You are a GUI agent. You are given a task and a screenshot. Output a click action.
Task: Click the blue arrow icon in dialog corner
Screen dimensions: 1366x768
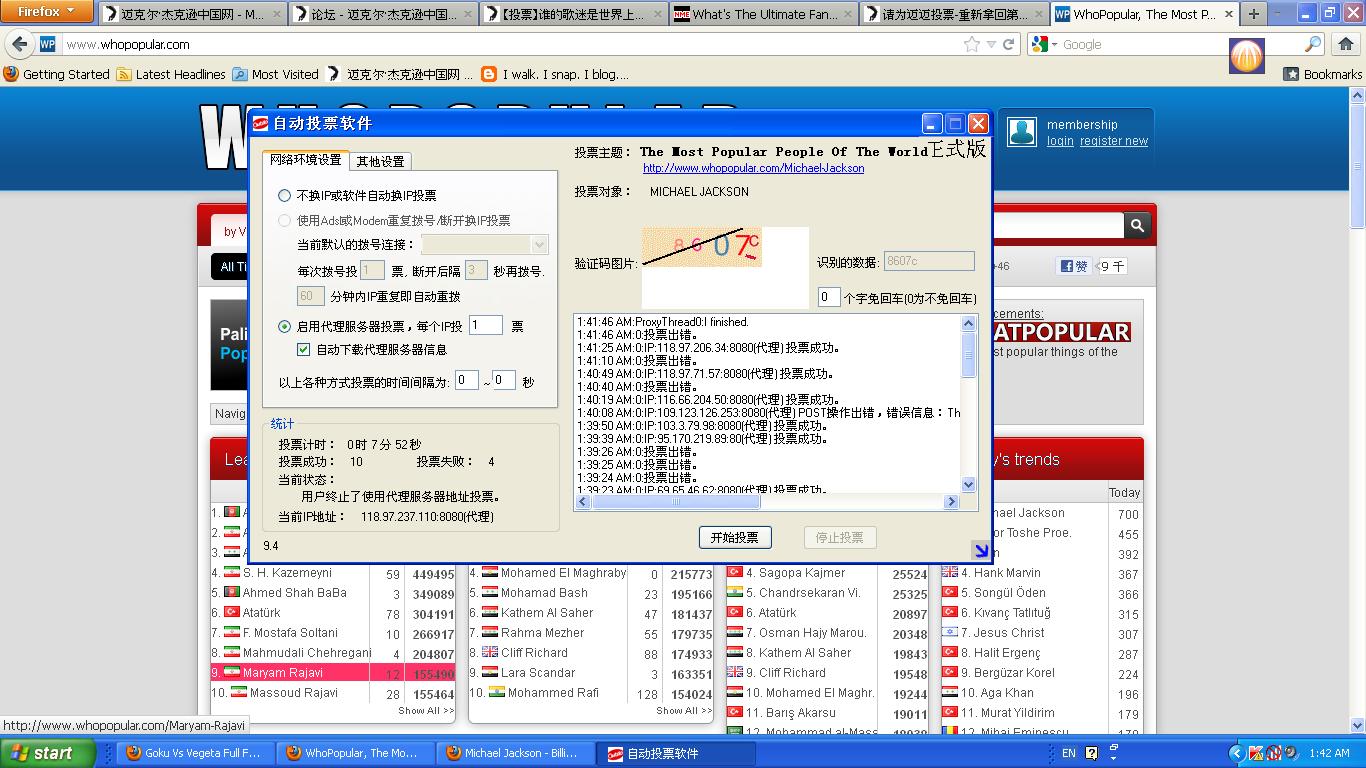pyautogui.click(x=980, y=550)
